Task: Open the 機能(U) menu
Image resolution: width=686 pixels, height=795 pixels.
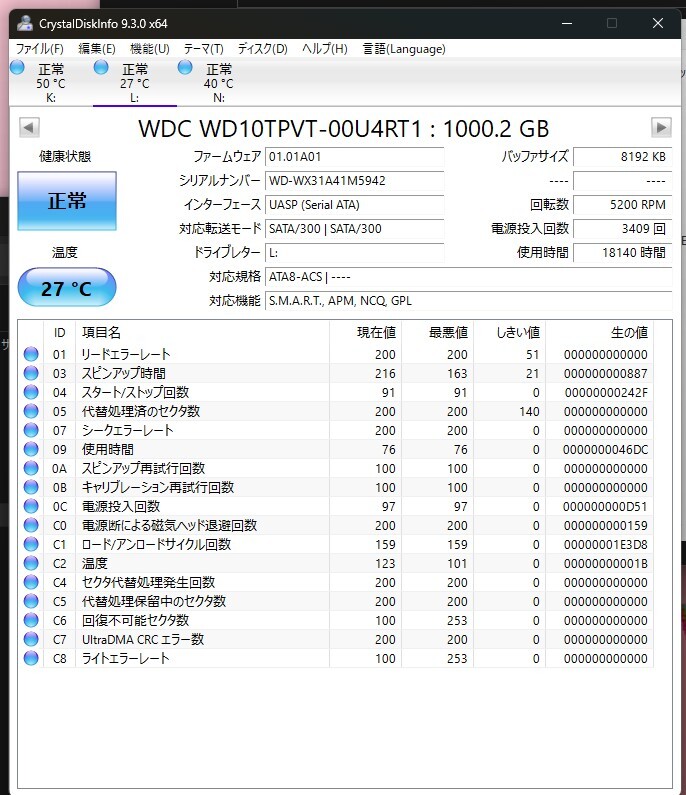Action: [x=150, y=49]
